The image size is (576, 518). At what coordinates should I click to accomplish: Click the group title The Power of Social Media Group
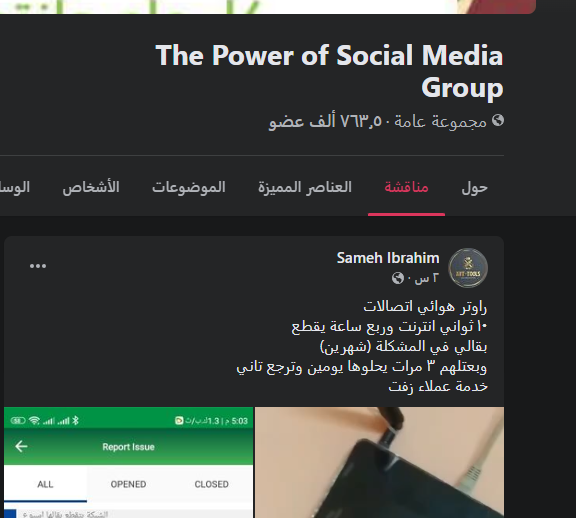(x=329, y=71)
